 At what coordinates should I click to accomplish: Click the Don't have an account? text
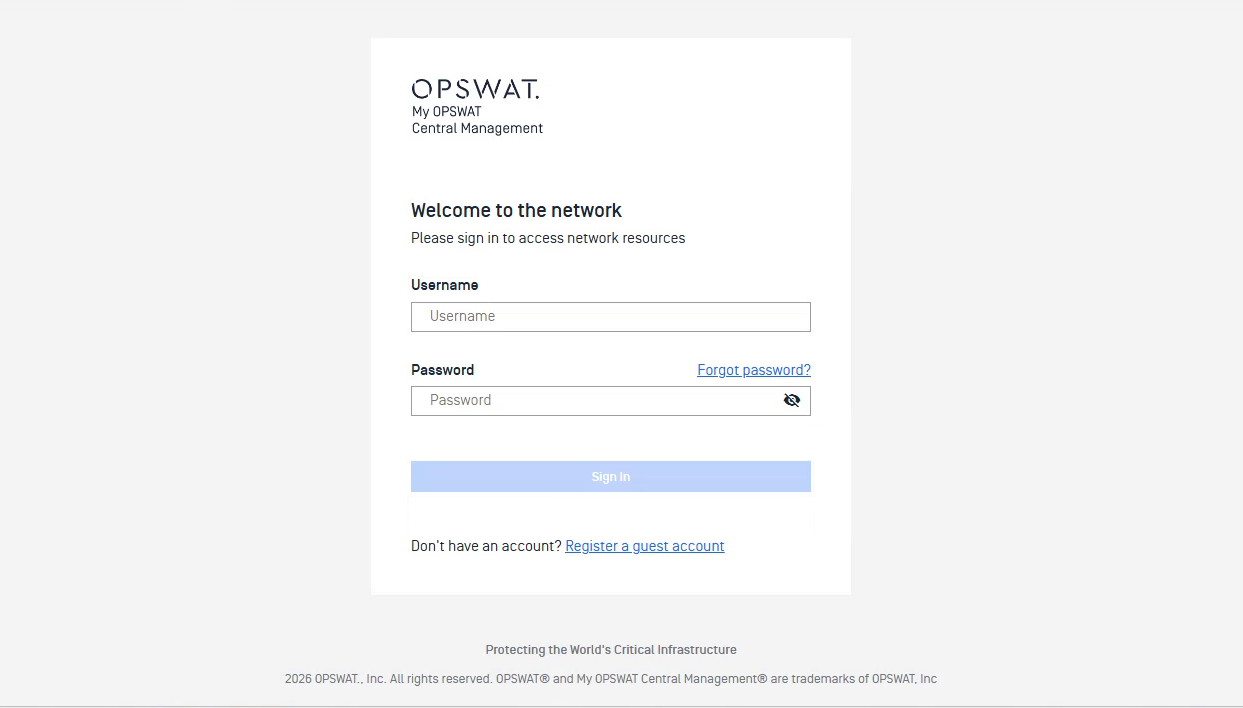tap(486, 546)
